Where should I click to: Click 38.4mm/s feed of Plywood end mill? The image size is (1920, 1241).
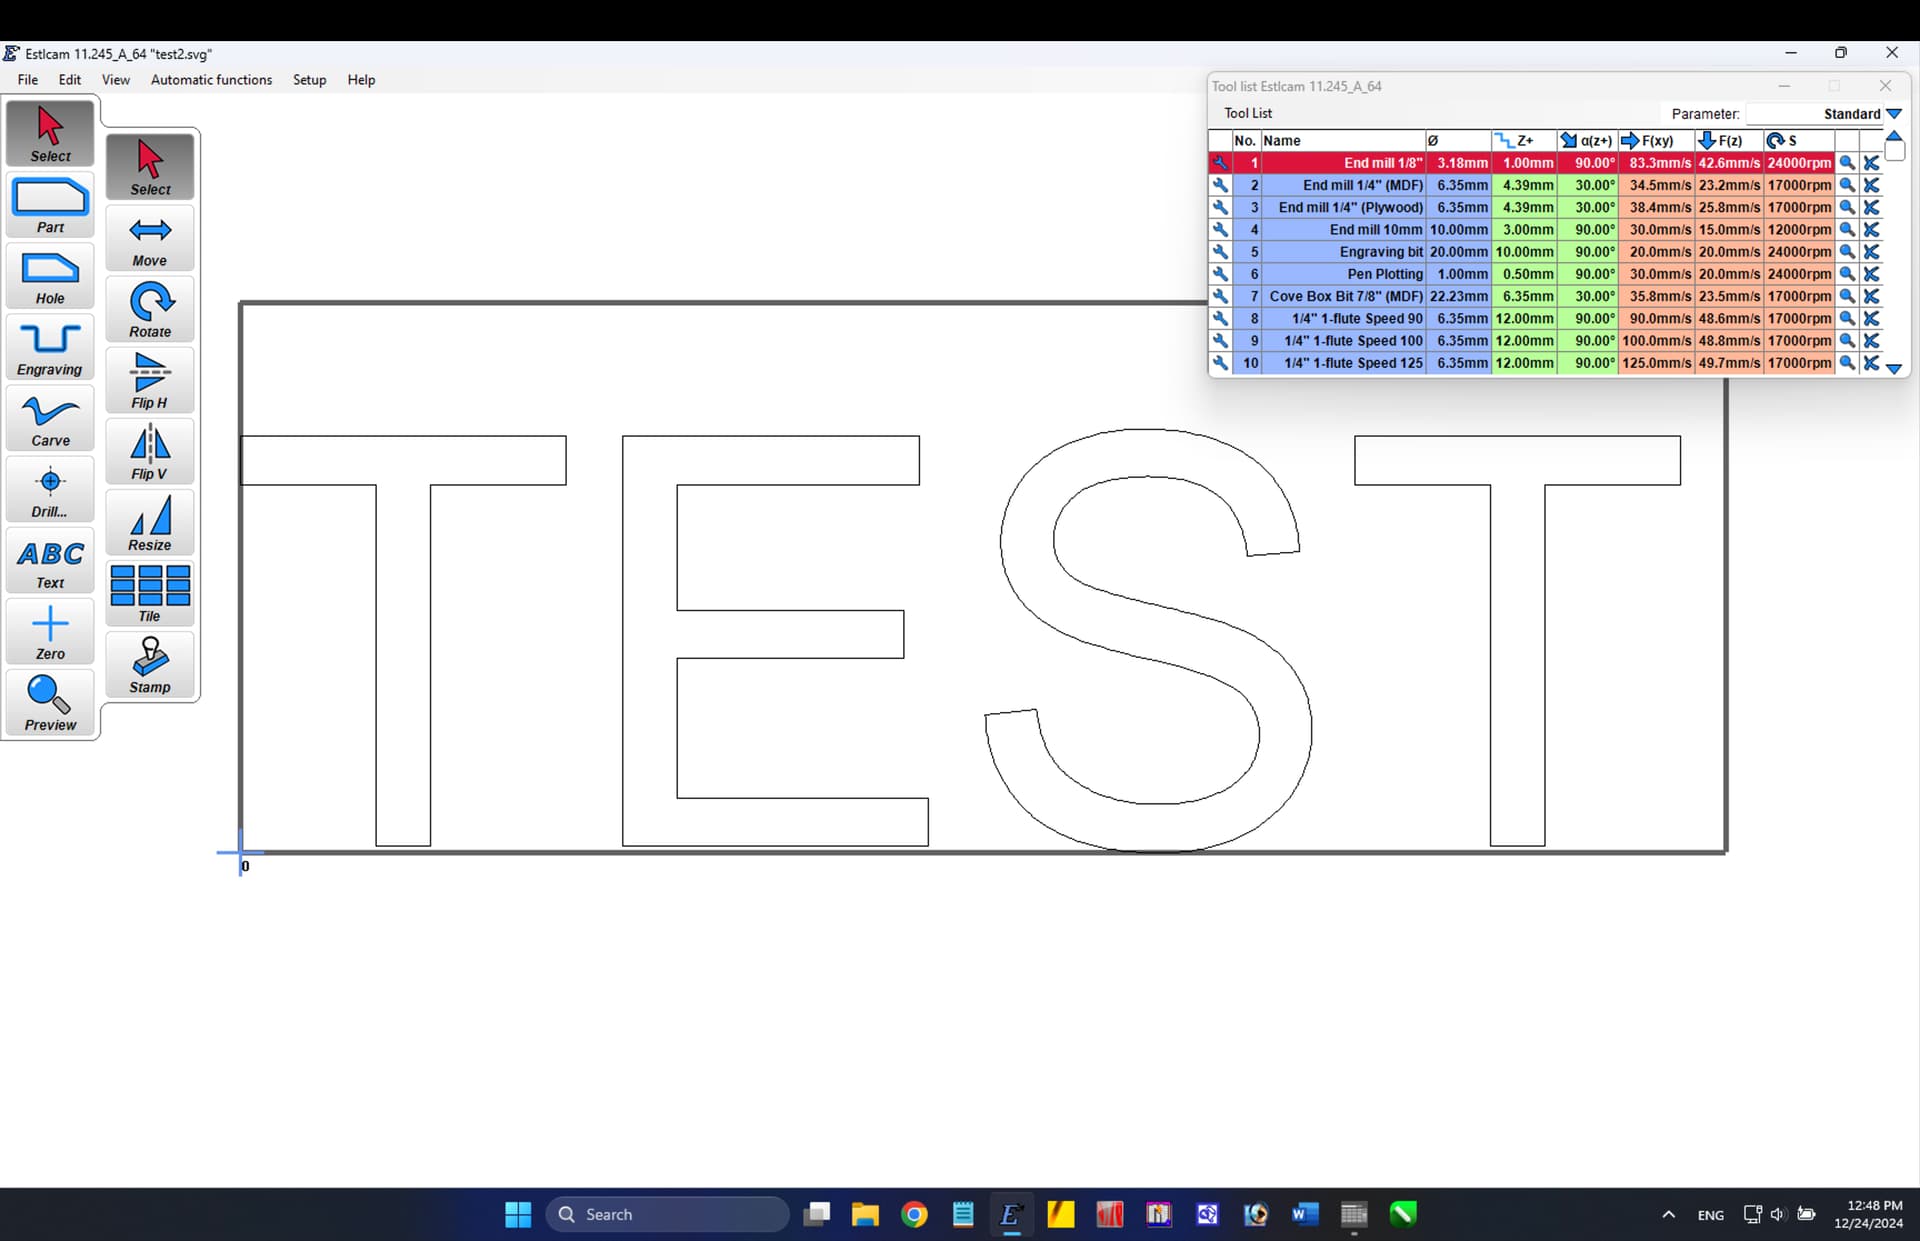pyautogui.click(x=1657, y=207)
